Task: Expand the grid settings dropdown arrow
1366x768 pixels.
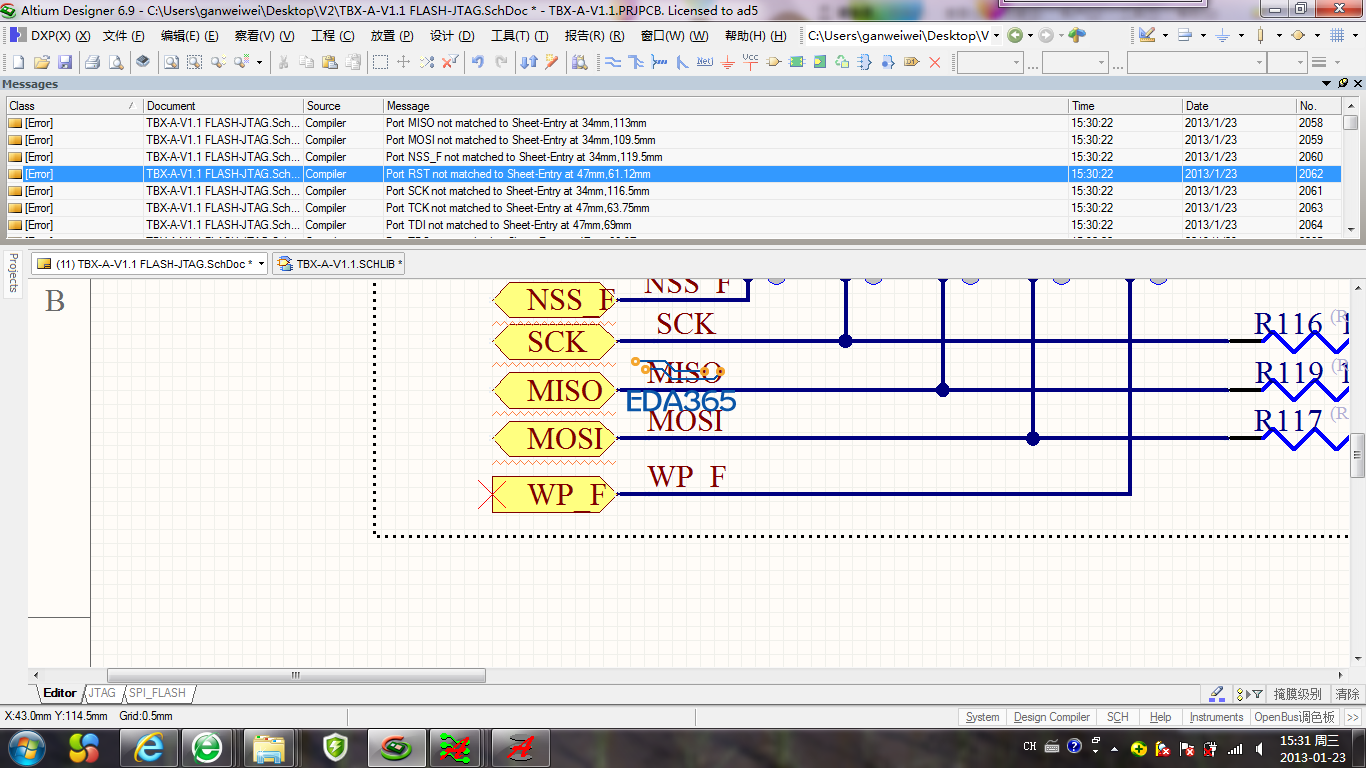Action: pyautogui.click(x=1355, y=35)
